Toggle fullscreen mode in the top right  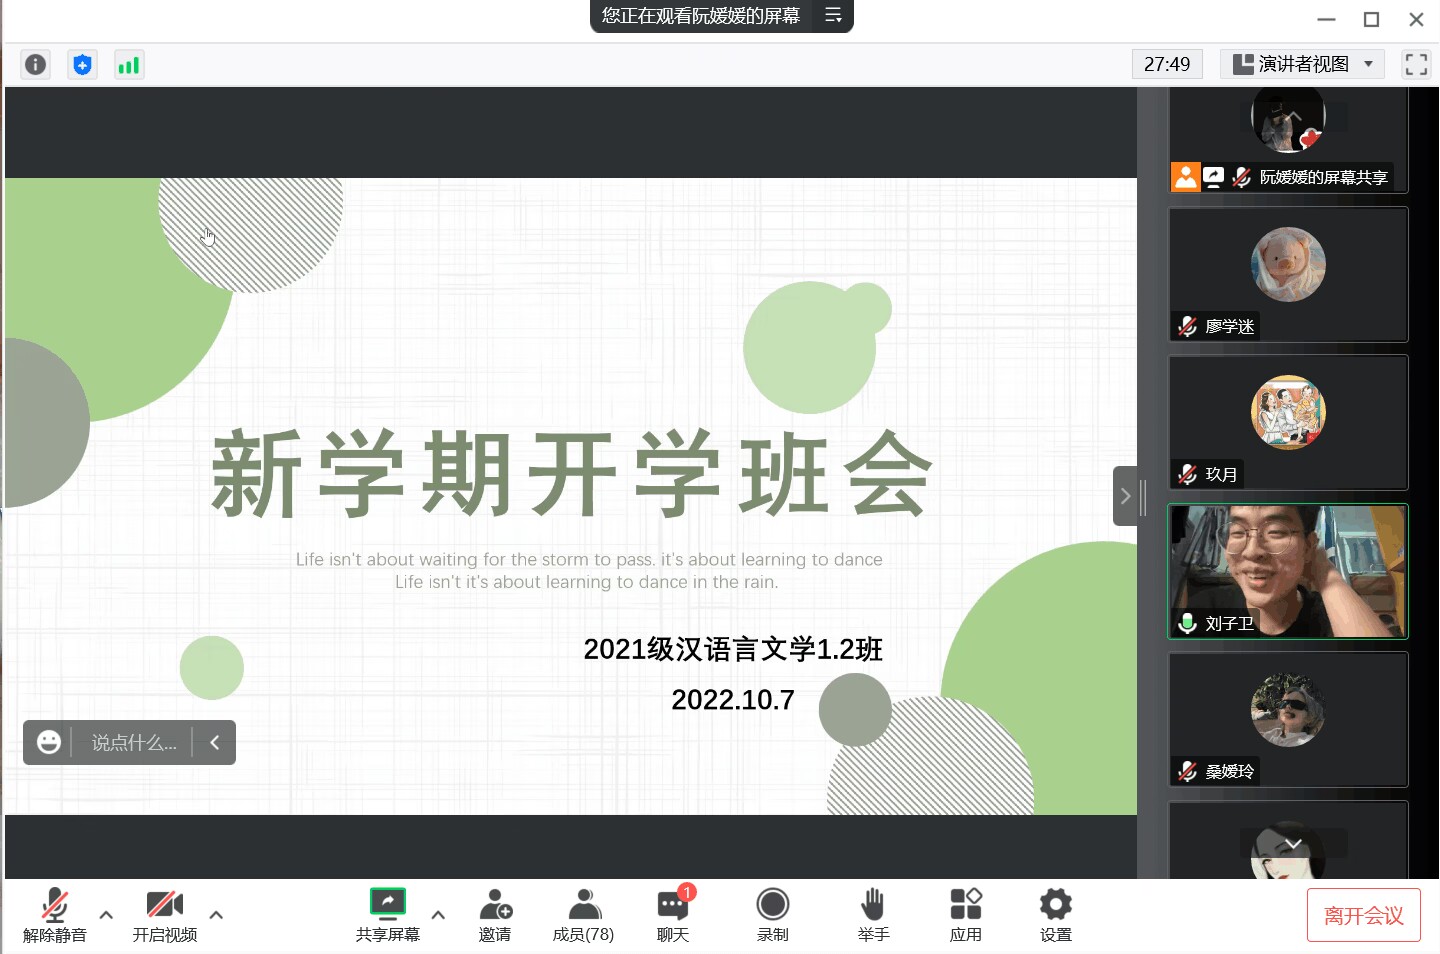(x=1416, y=65)
